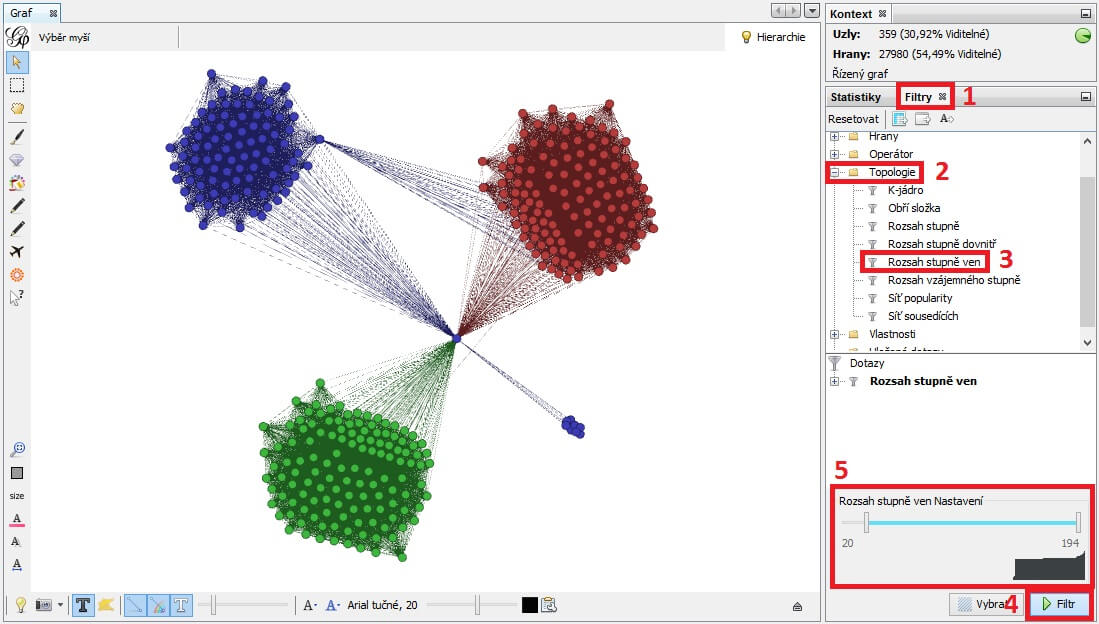Choose the Edit tool with question mark
The image size is (1099, 624).
17,298
